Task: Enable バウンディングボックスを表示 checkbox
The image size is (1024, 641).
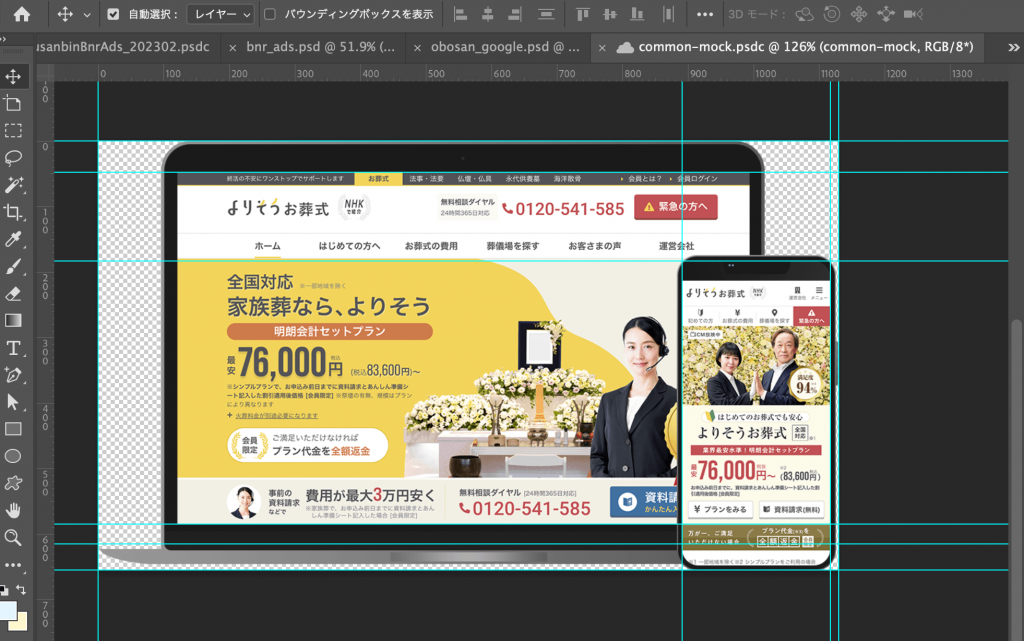Action: [270, 15]
